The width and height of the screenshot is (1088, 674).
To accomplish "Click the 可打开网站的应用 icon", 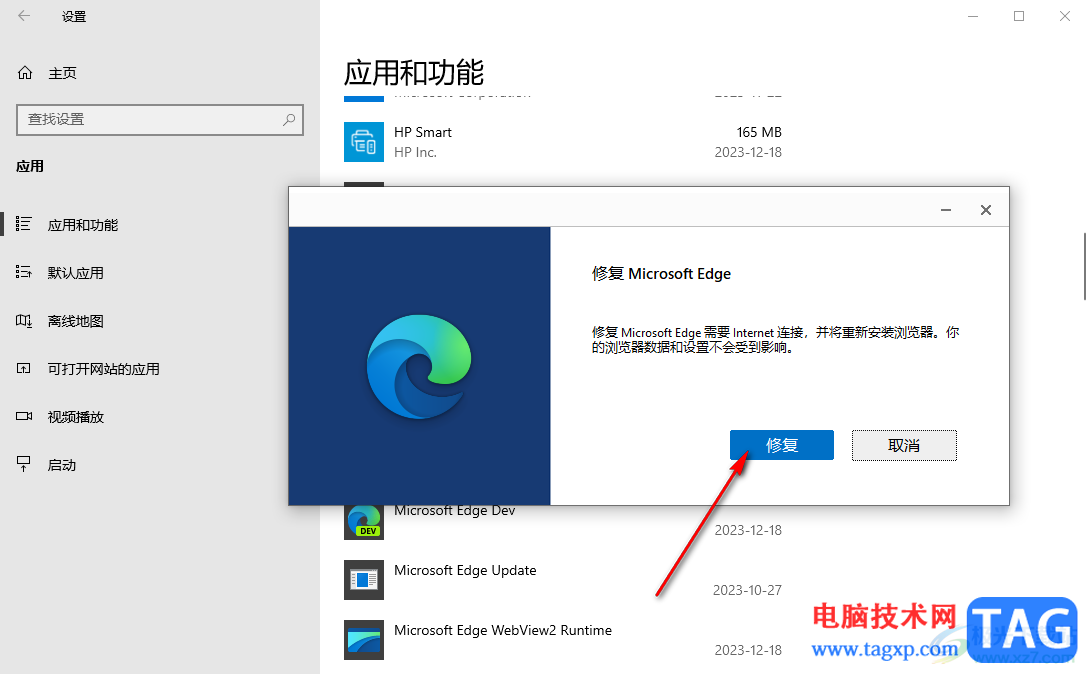I will (24, 369).
